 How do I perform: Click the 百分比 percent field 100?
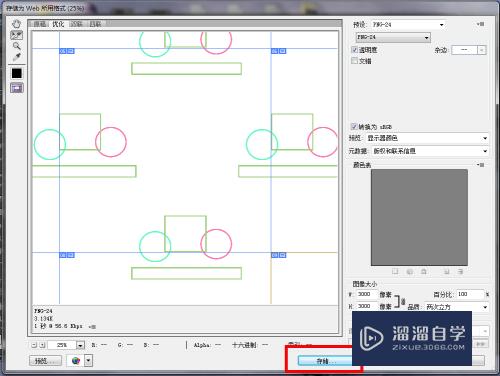pyautogui.click(x=470, y=294)
